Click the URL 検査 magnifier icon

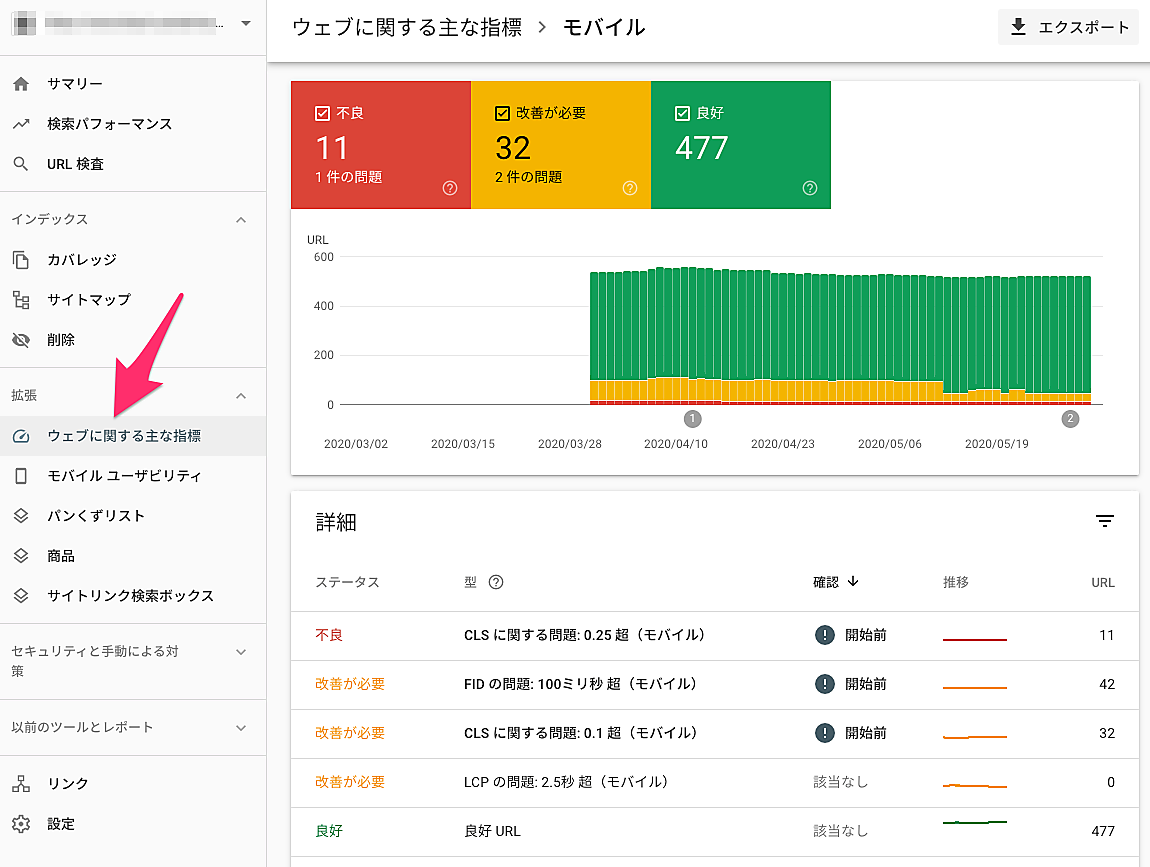(21, 164)
